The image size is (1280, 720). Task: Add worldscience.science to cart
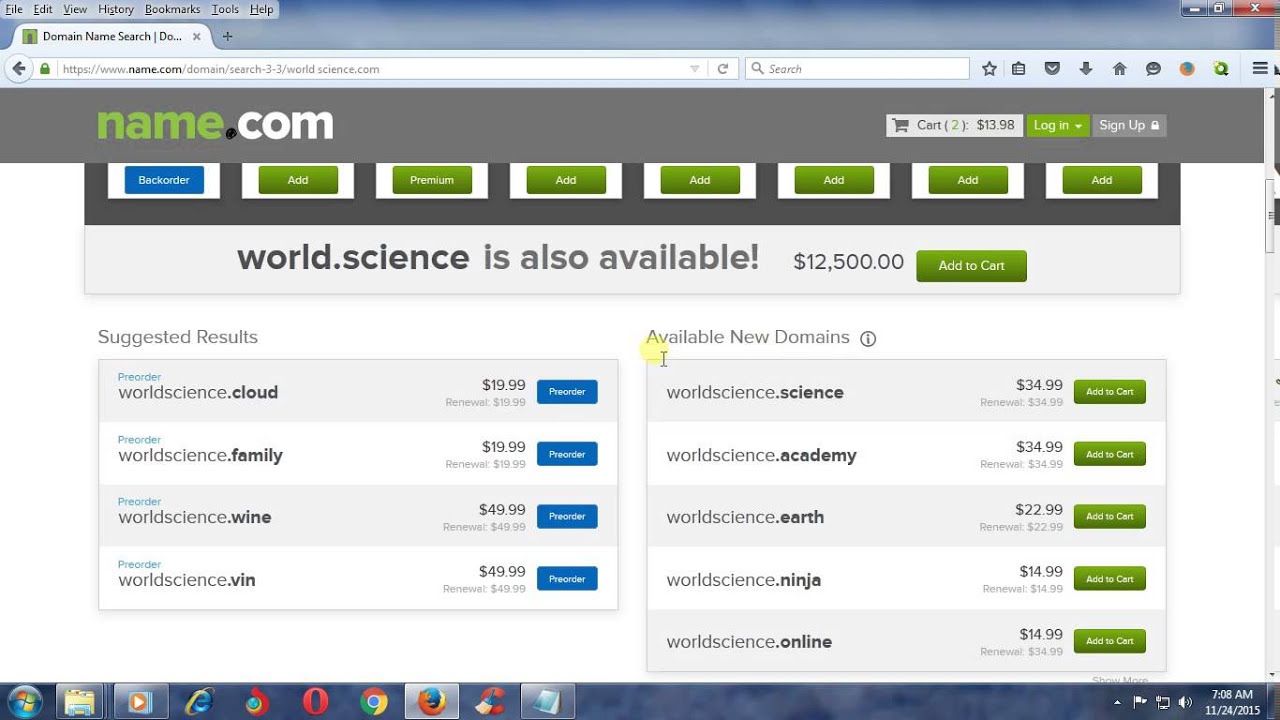tap(1110, 392)
